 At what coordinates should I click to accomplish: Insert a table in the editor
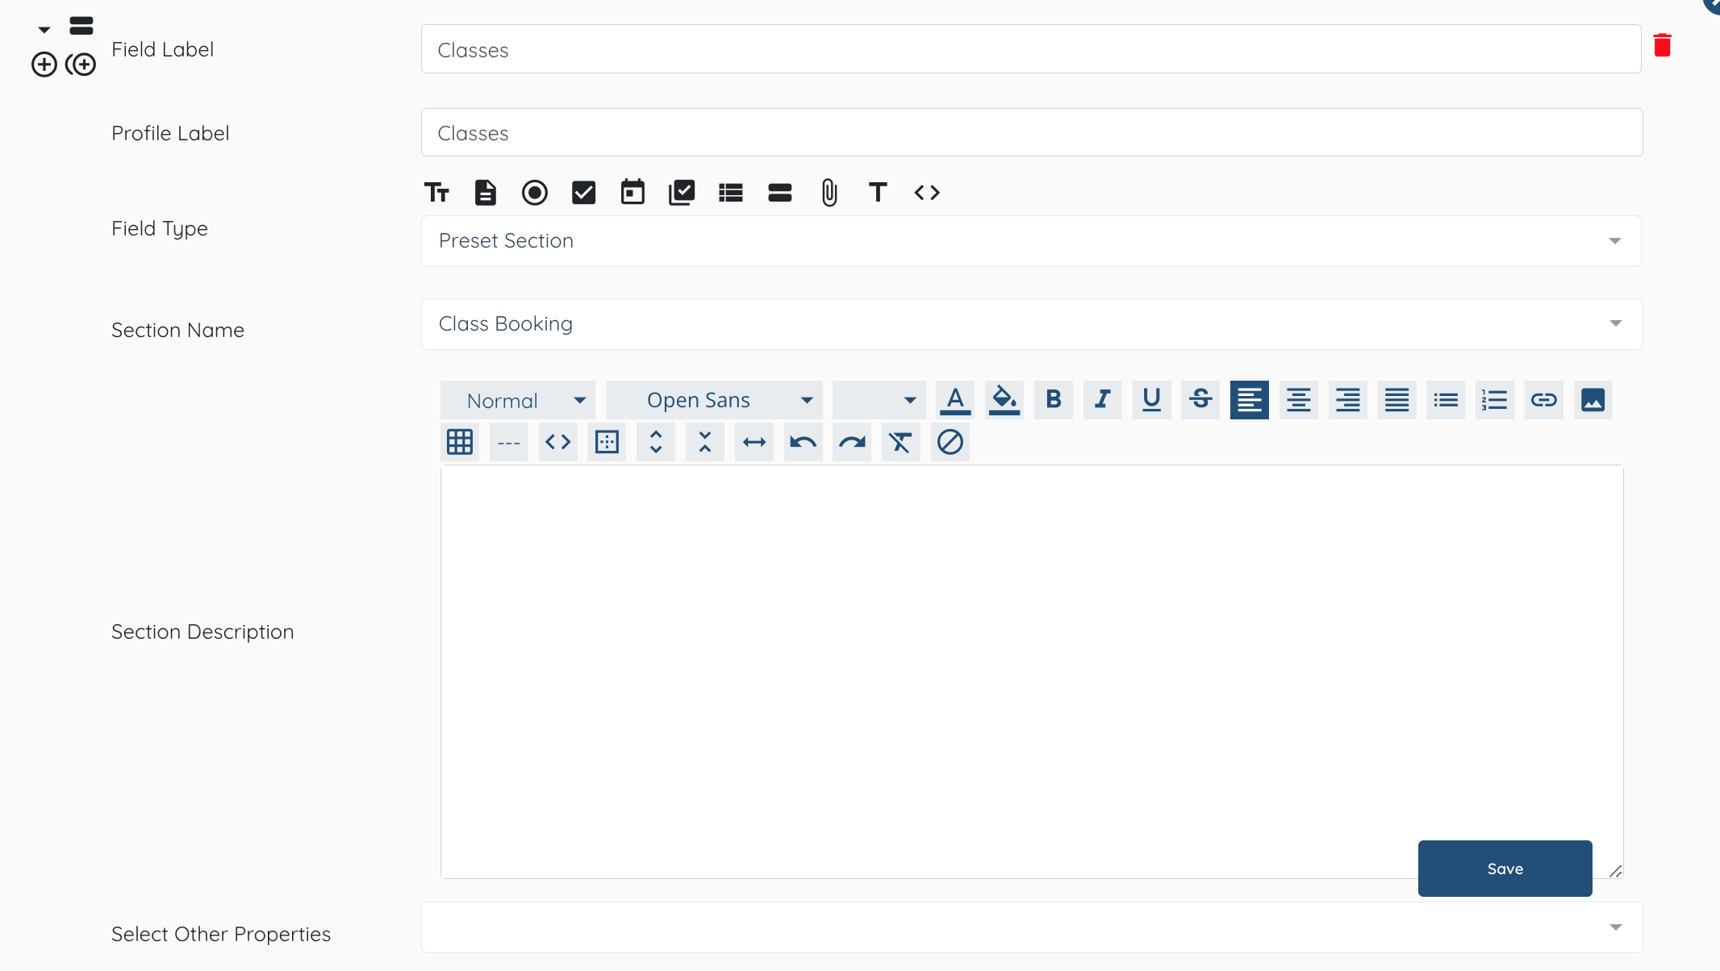(460, 442)
